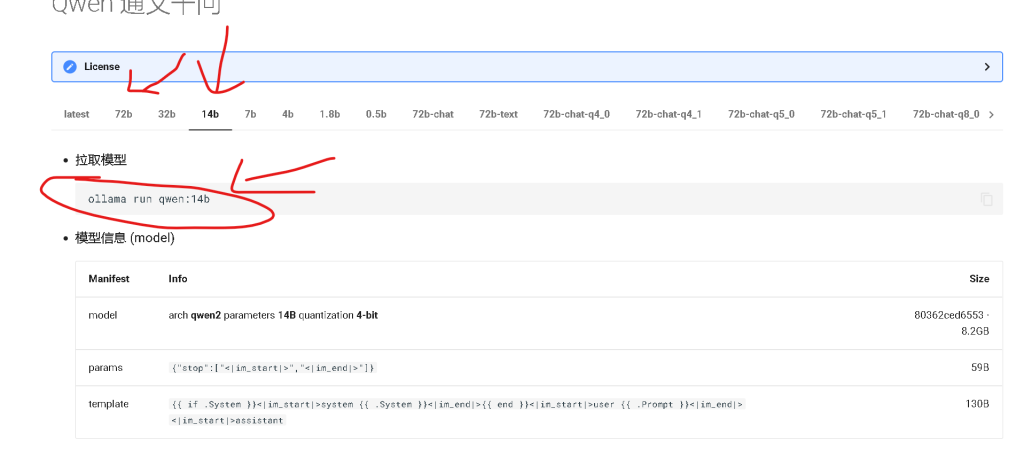Screen dimensions: 1024x449
Task: Switch to the 4b tab
Action: point(288,114)
